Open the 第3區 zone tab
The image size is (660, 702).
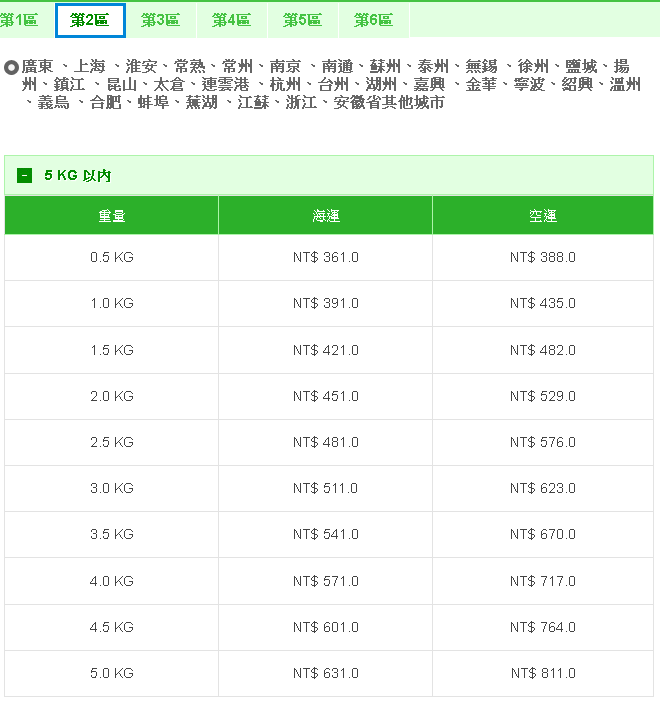point(160,20)
